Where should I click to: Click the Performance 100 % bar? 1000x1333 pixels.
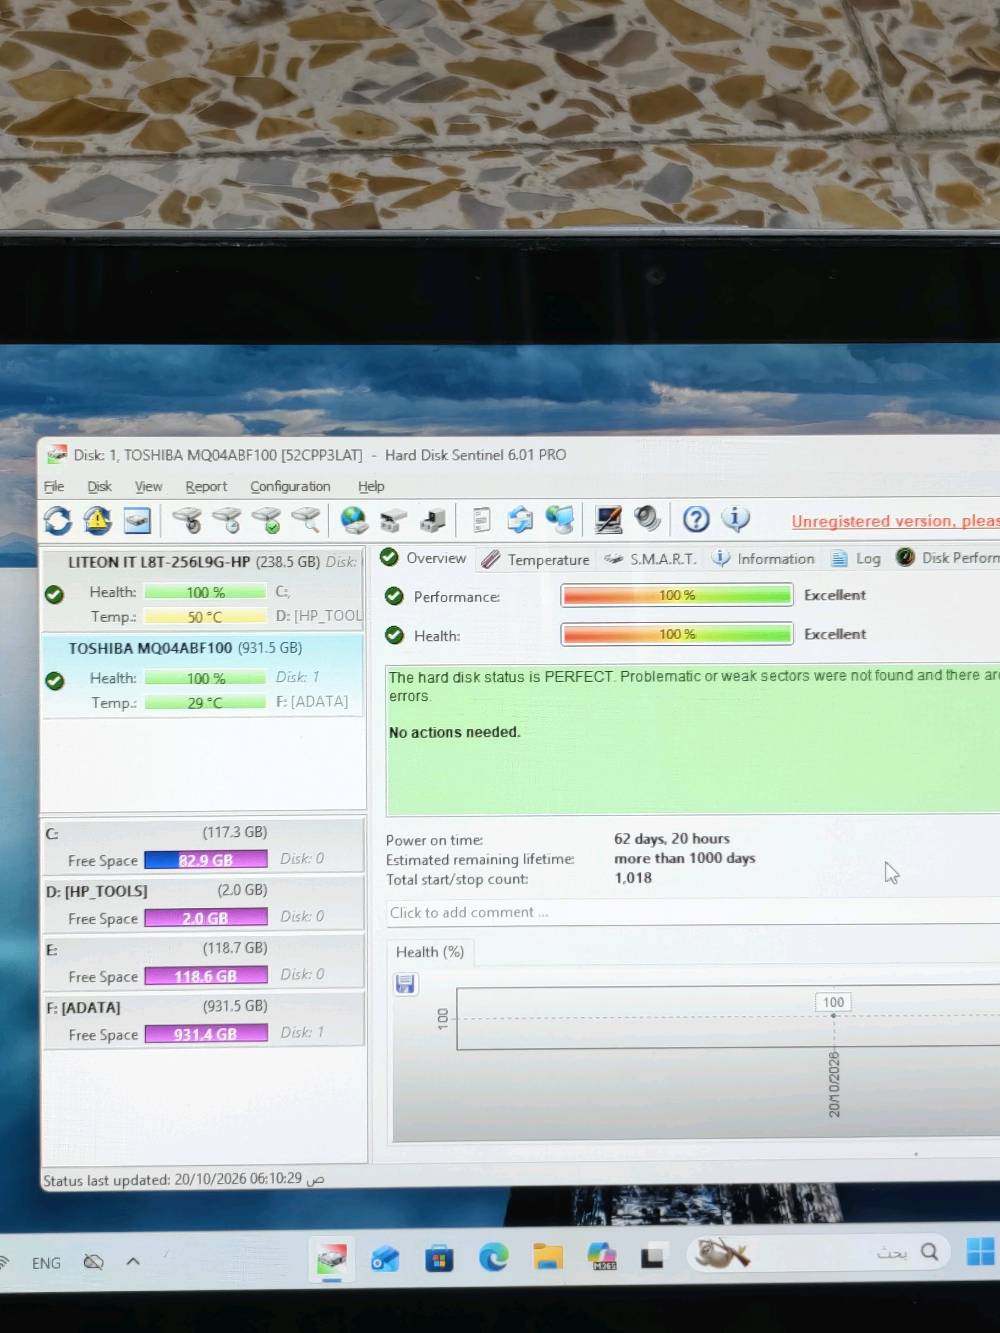(x=677, y=595)
